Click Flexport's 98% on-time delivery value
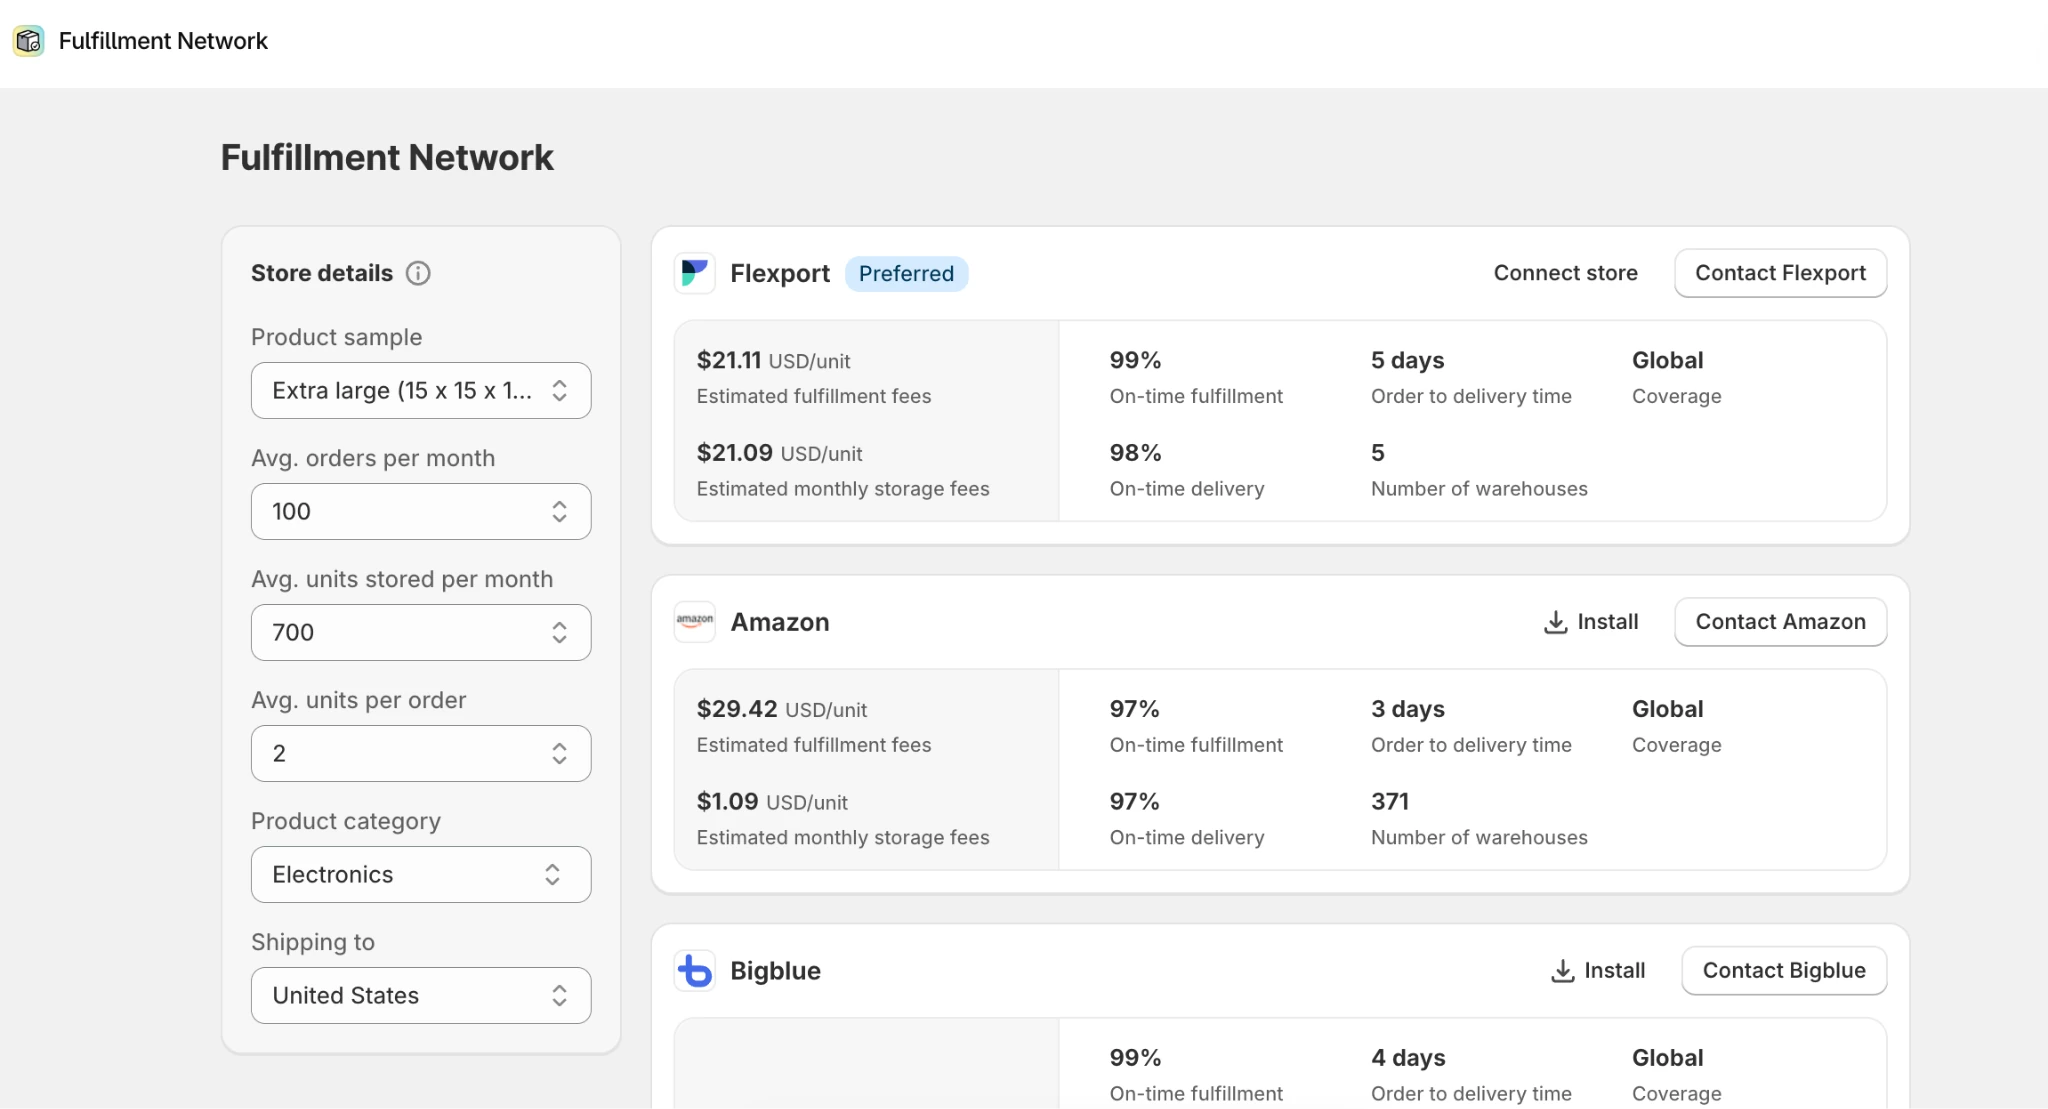This screenshot has width=2048, height=1109. (x=1135, y=453)
